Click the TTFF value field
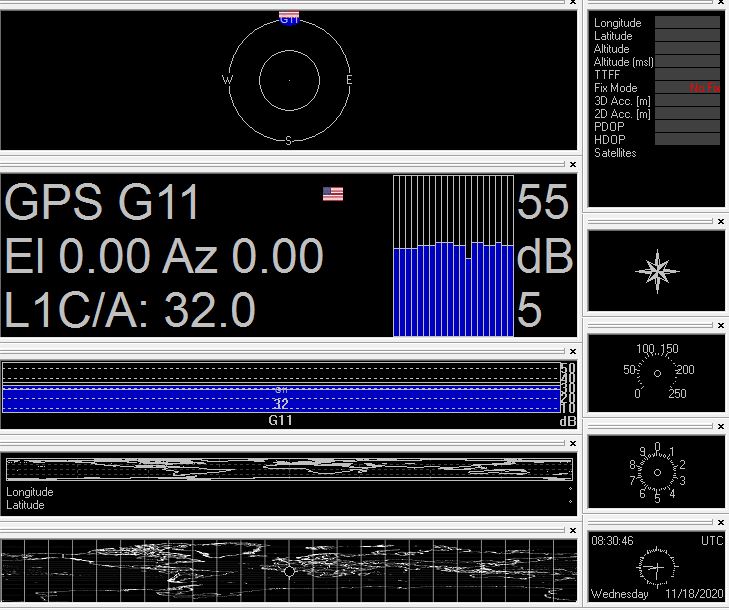The image size is (729, 610). [x=687, y=75]
